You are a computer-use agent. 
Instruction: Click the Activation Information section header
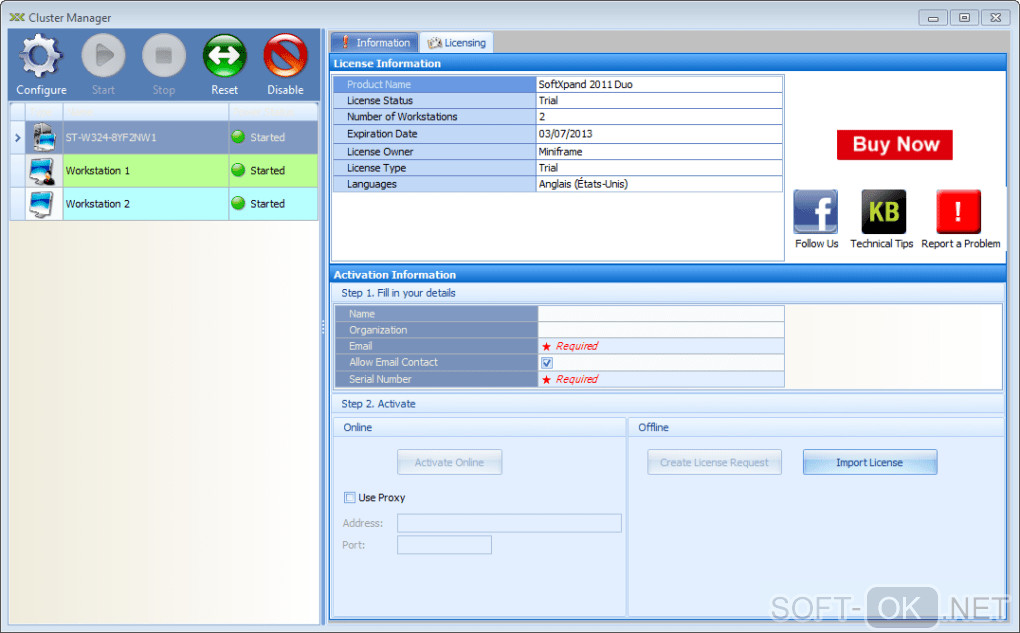pos(395,275)
